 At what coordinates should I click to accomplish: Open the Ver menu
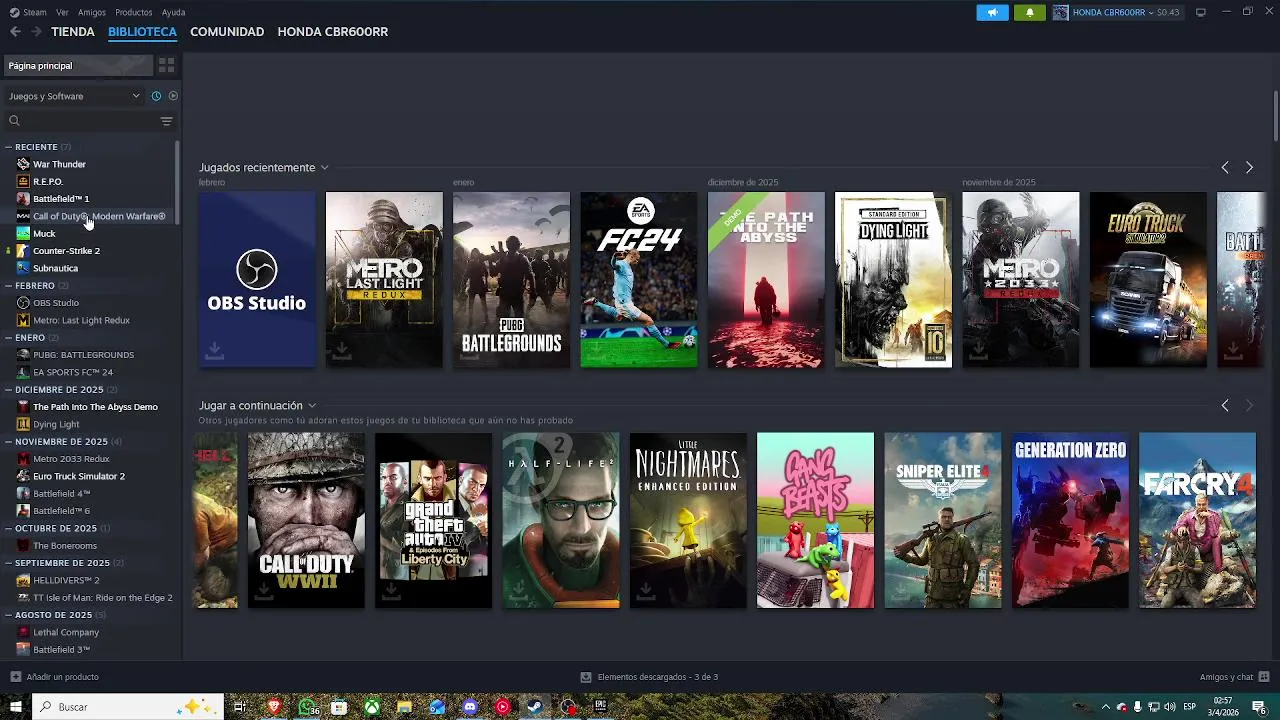coord(62,12)
